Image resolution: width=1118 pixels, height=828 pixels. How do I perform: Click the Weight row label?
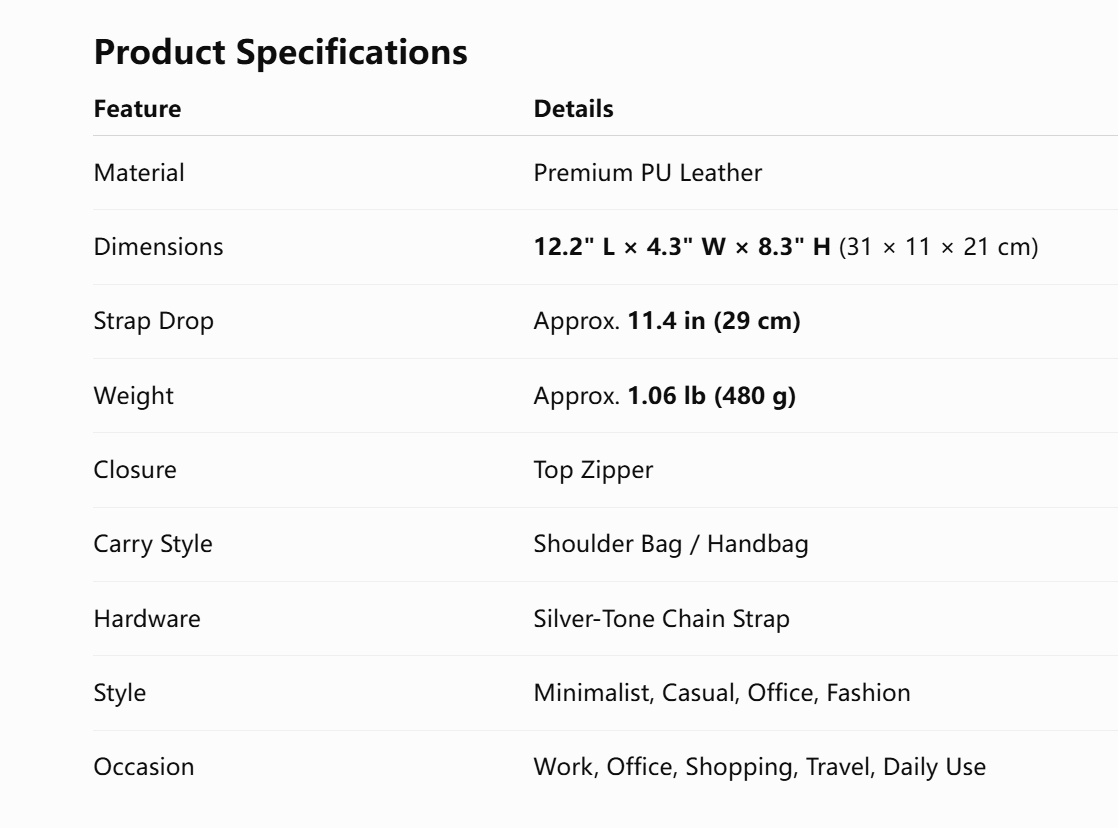[133, 396]
